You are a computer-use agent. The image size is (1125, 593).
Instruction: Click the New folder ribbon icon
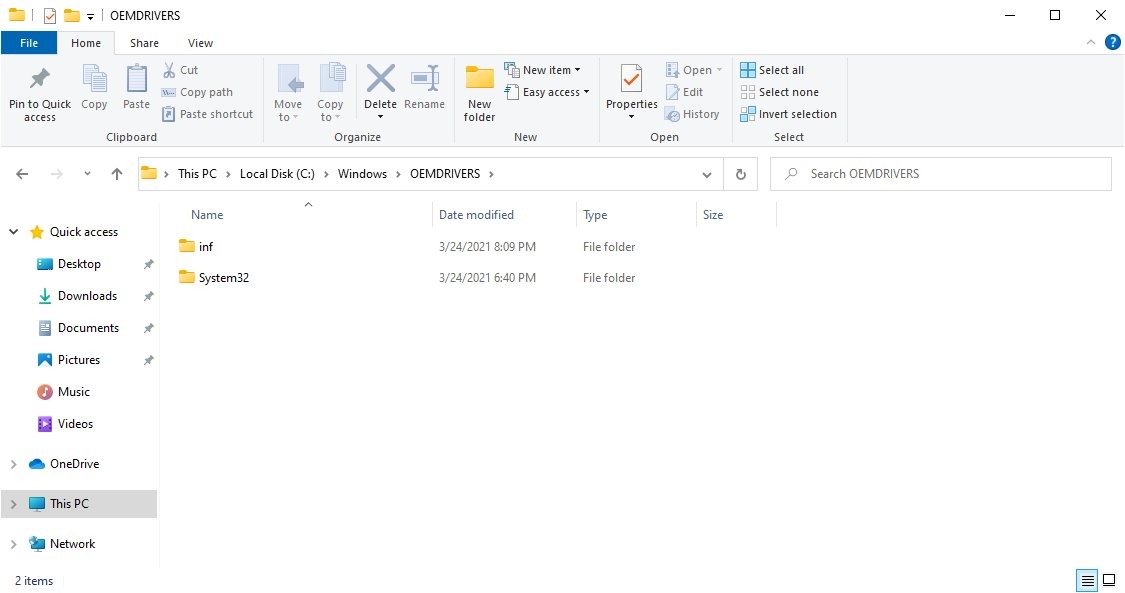[x=480, y=80]
